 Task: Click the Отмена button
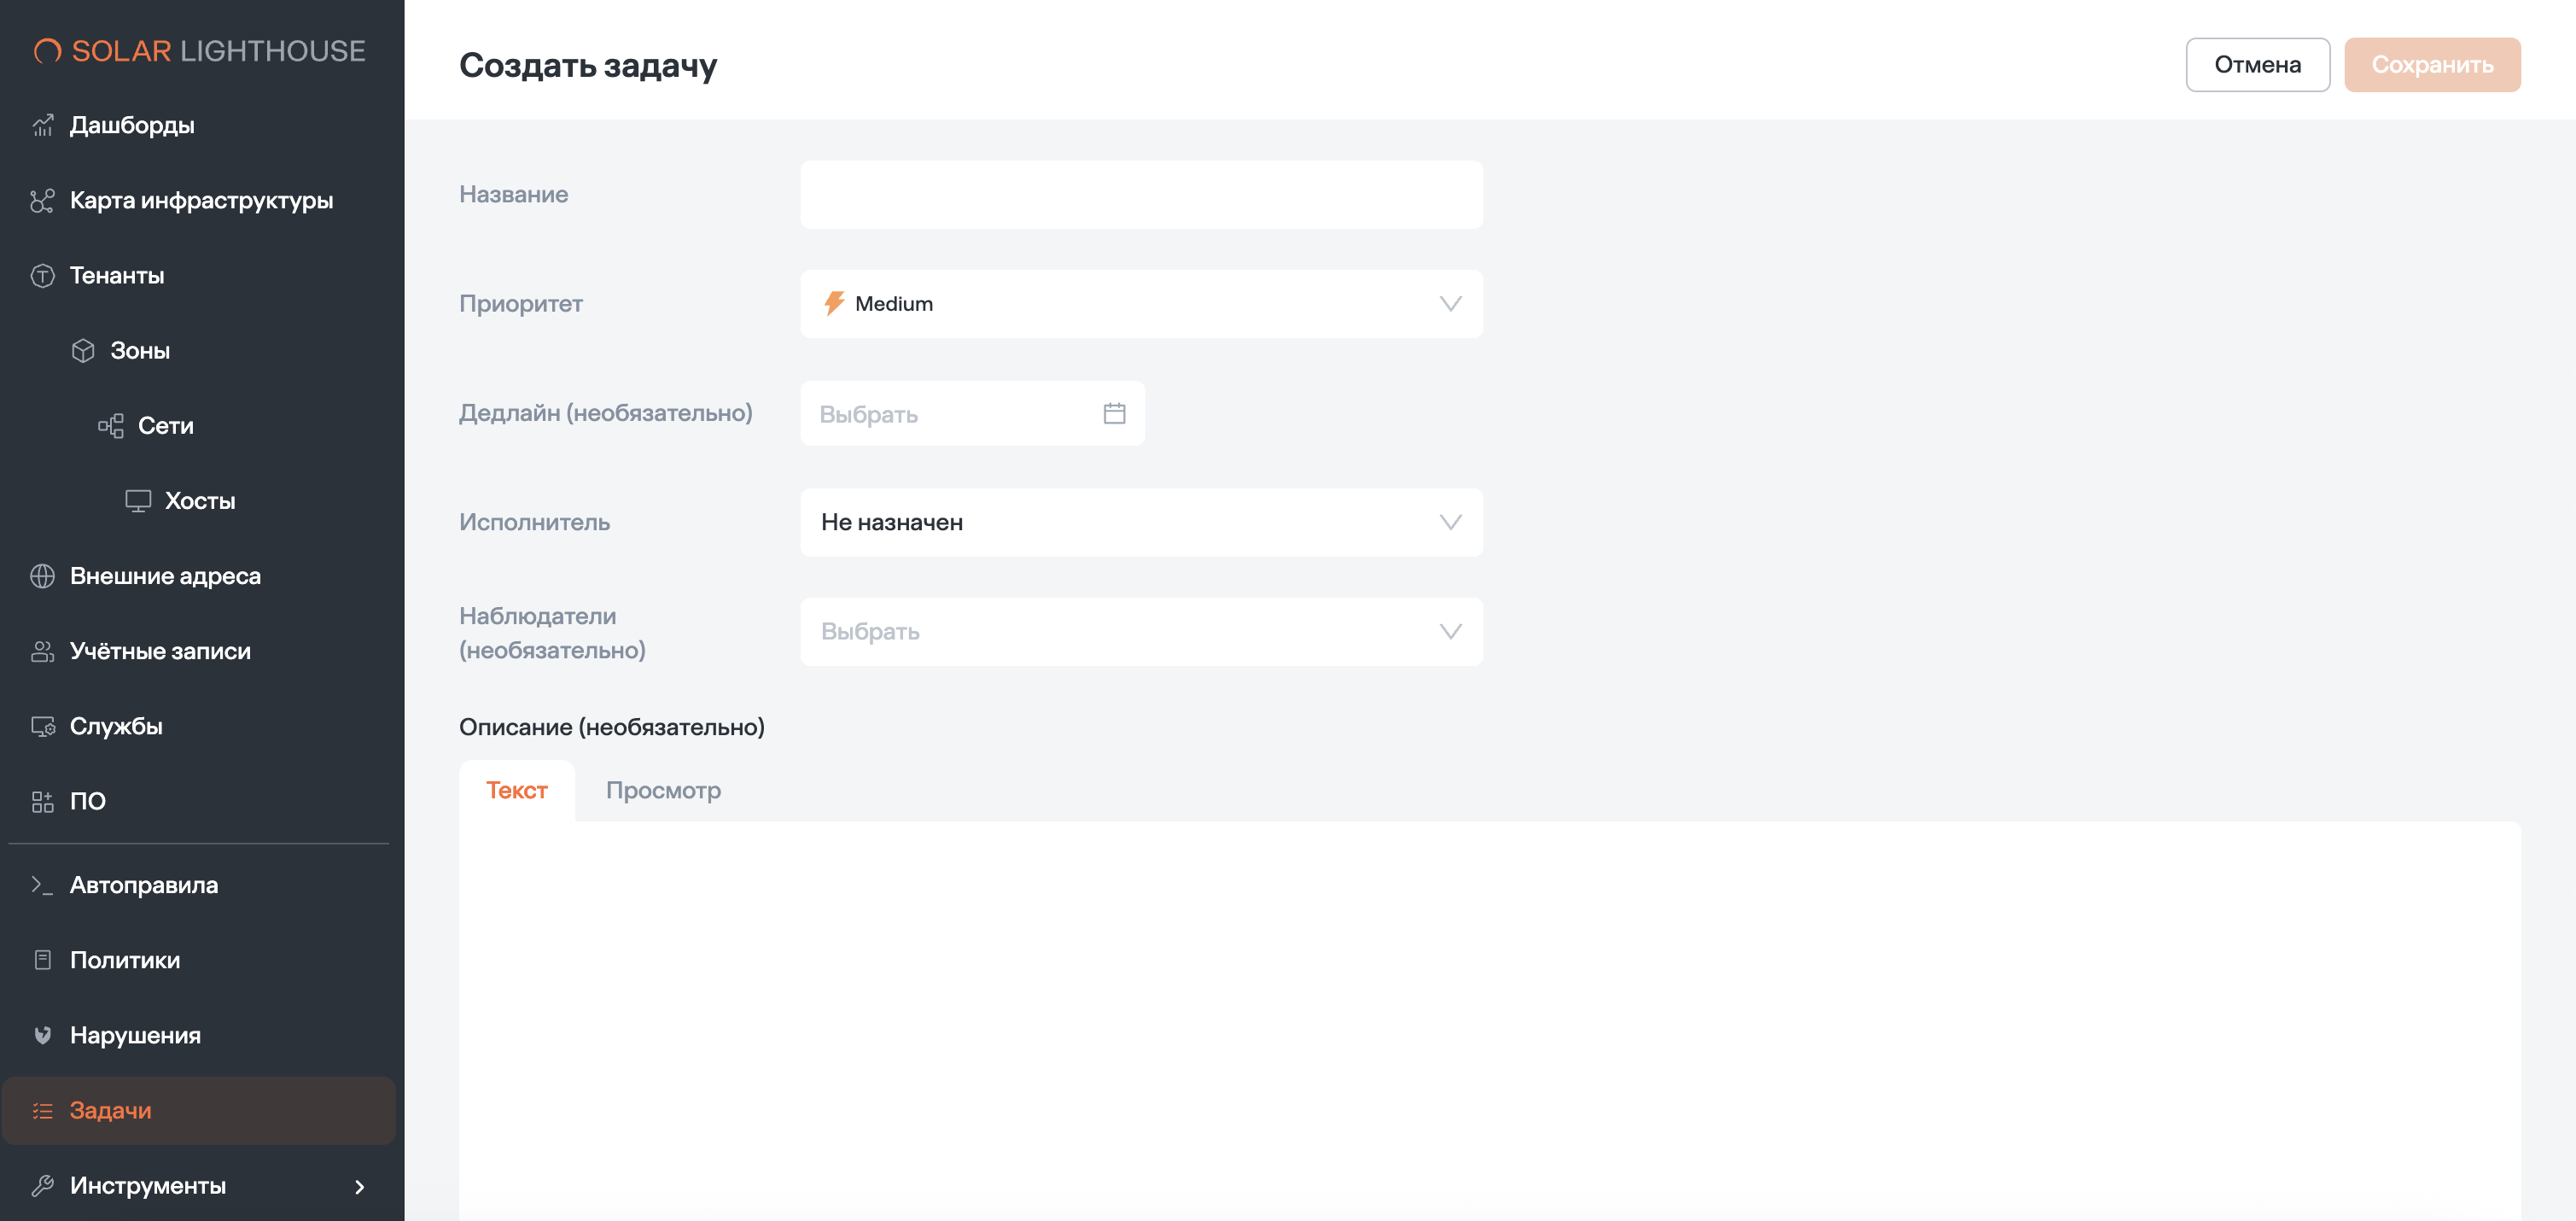(2257, 65)
